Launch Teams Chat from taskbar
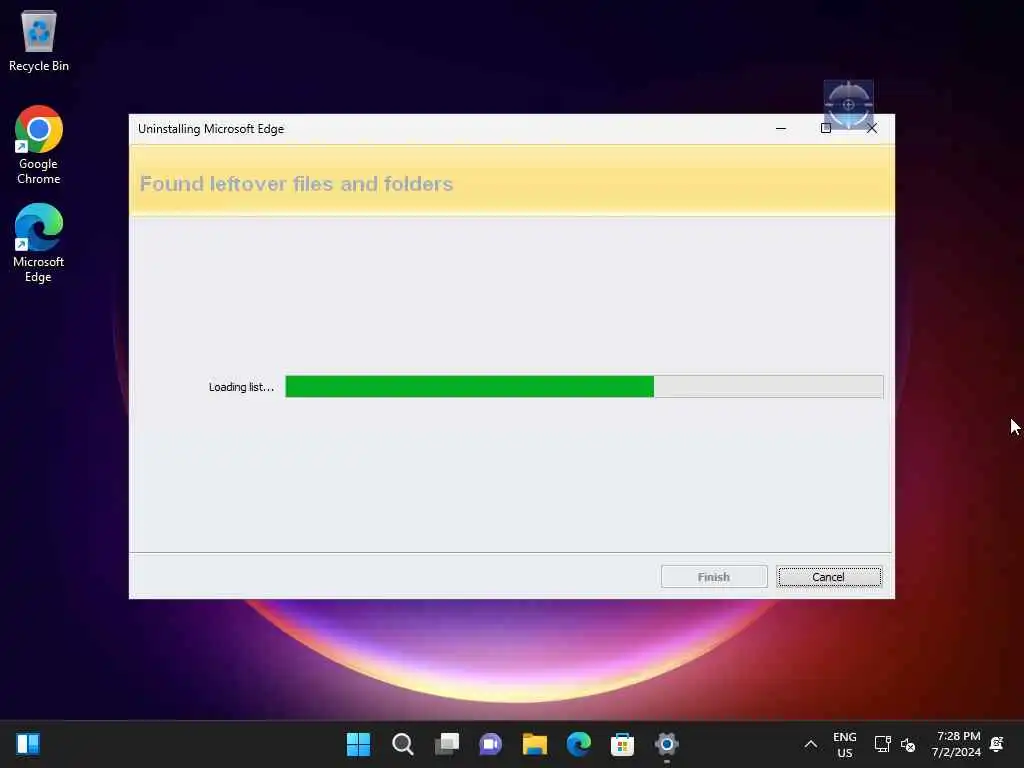 click(490, 744)
